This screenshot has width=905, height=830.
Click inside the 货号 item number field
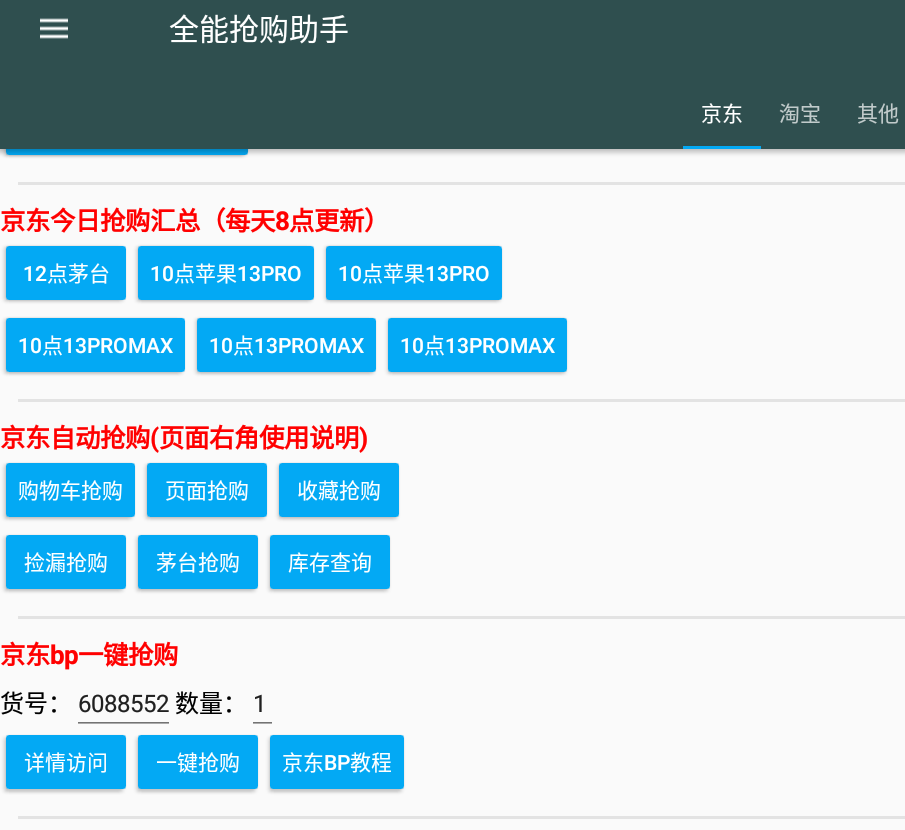tap(123, 703)
